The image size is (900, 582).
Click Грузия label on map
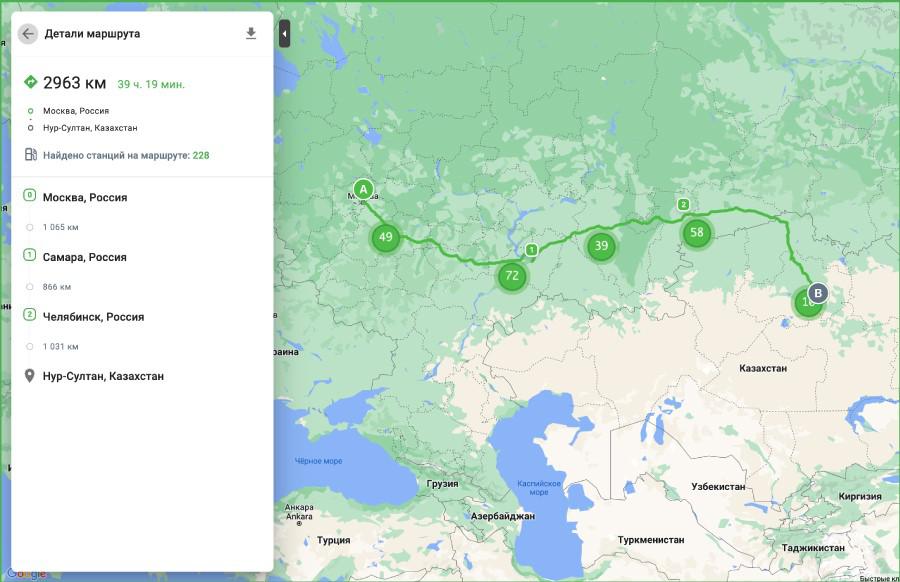(x=443, y=484)
